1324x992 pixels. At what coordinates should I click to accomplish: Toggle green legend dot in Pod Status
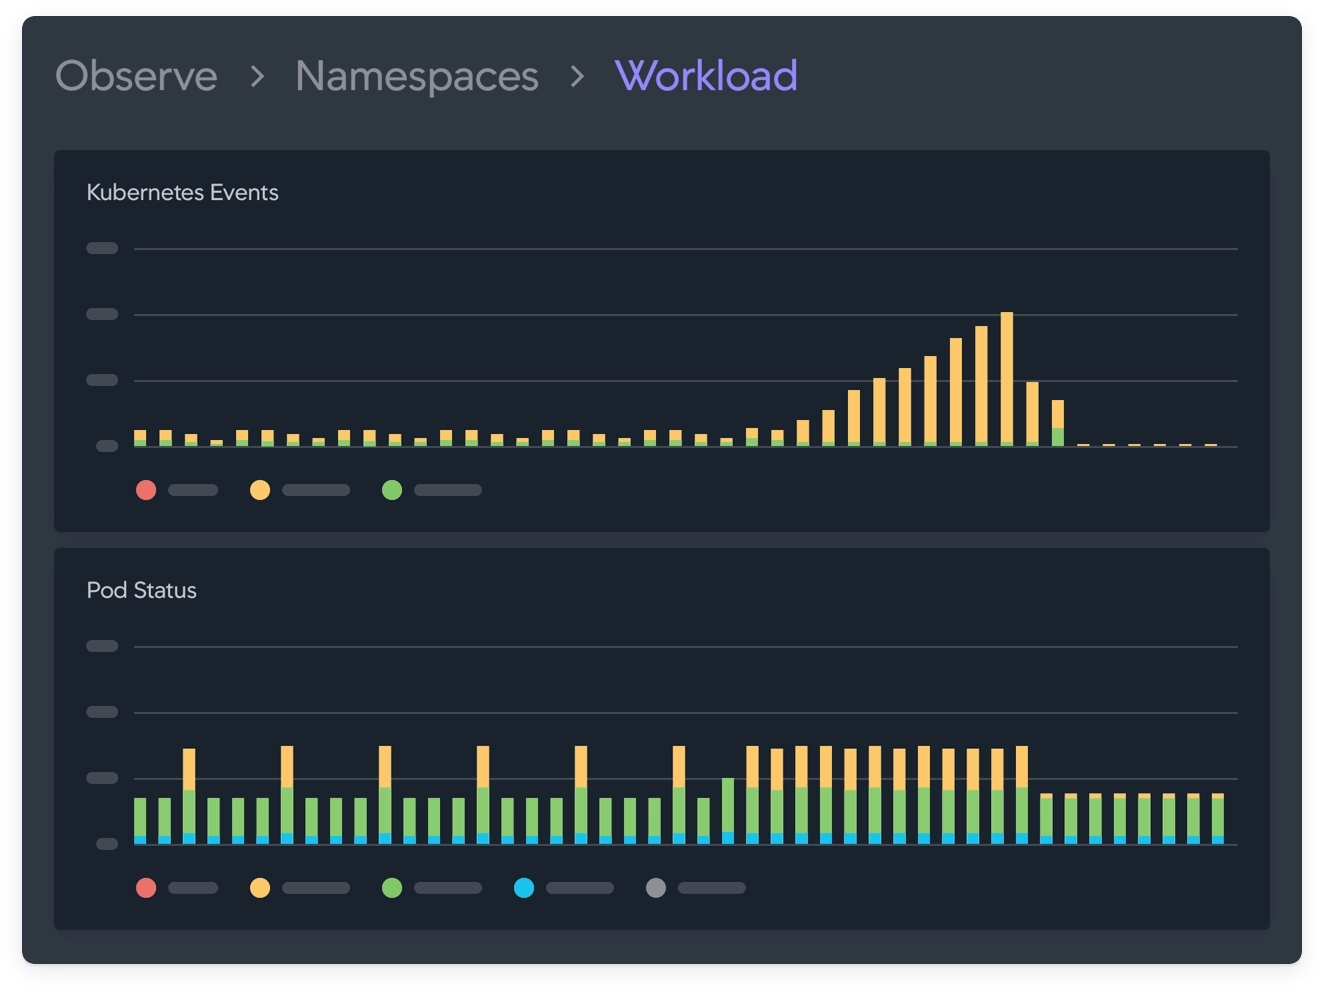392,888
